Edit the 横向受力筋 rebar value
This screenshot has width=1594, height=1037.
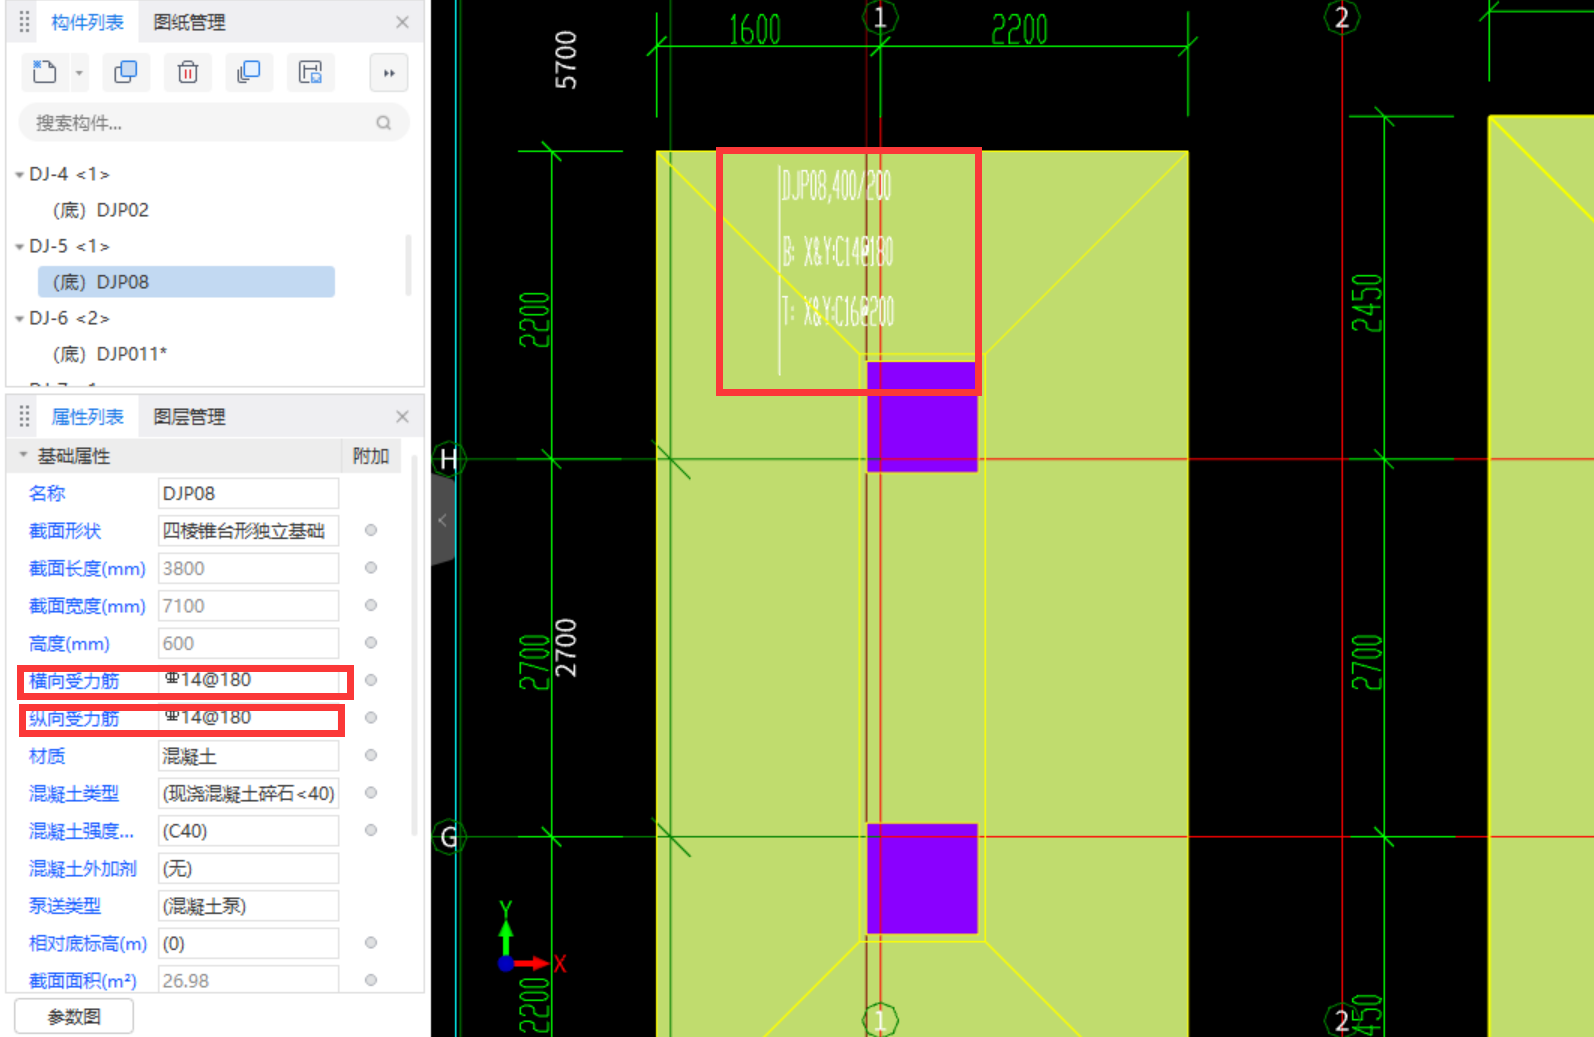248,681
